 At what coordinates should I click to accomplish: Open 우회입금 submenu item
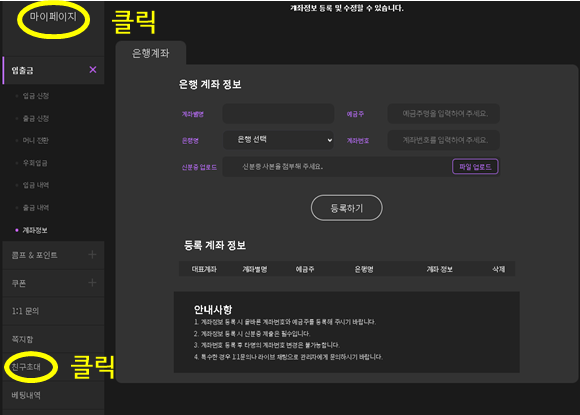pos(35,163)
